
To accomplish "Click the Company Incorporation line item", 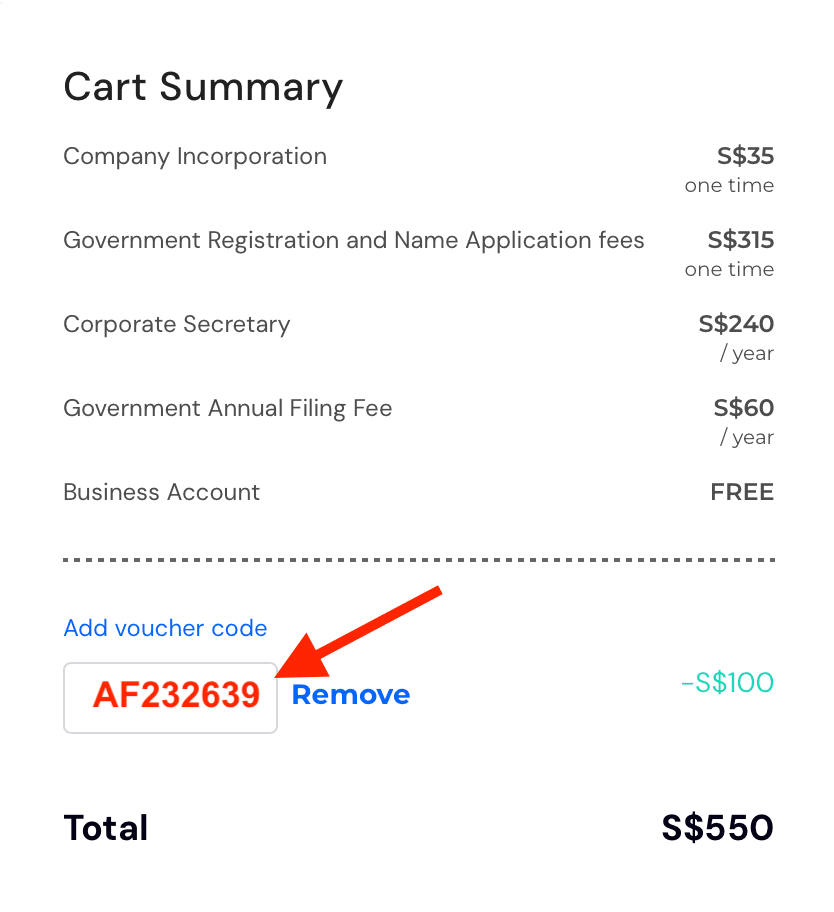I will pos(195,156).
